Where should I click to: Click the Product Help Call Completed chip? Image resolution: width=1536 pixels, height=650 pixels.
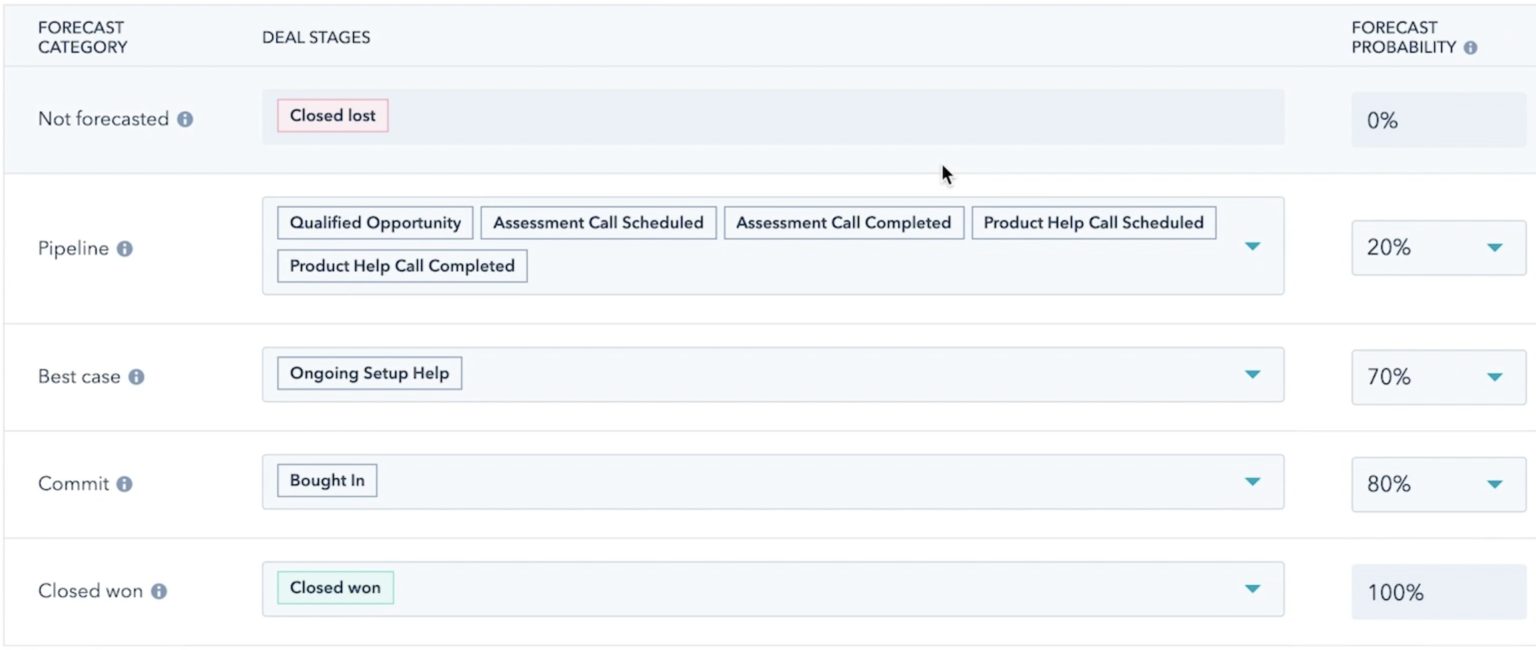click(400, 266)
